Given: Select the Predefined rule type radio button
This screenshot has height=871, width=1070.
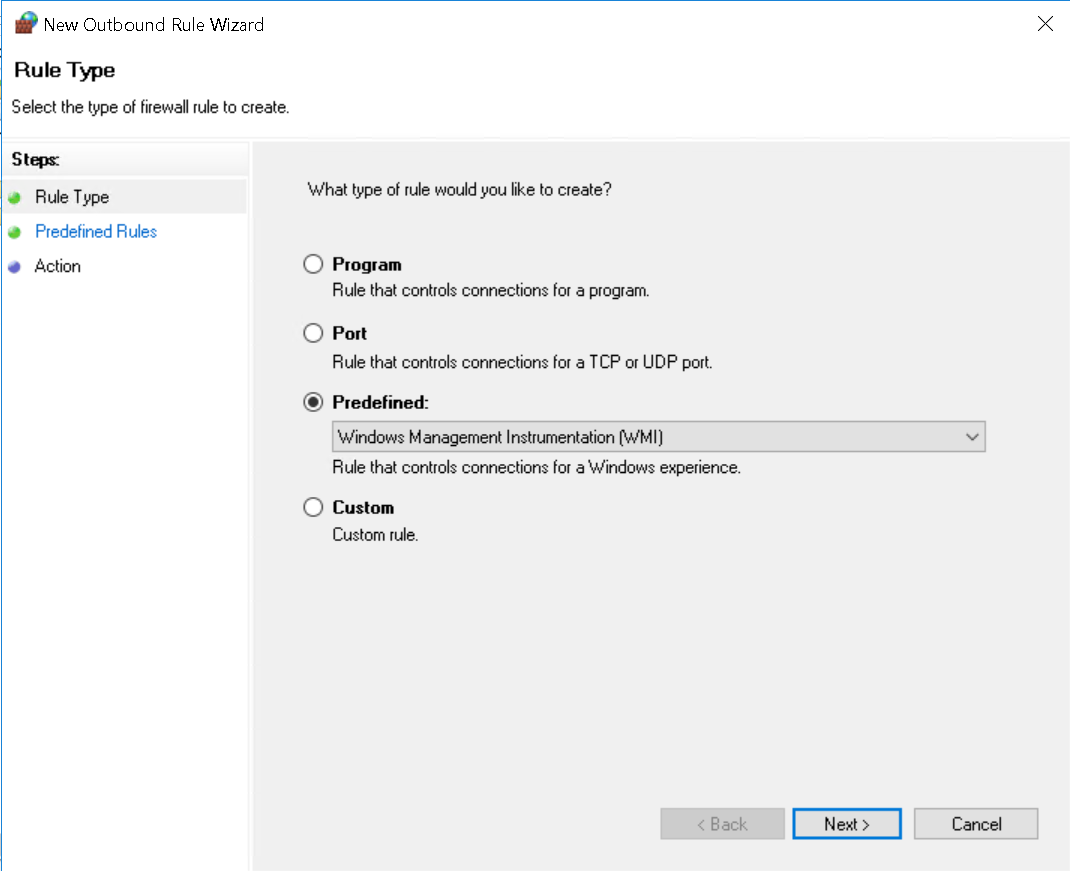Looking at the screenshot, I should 313,402.
